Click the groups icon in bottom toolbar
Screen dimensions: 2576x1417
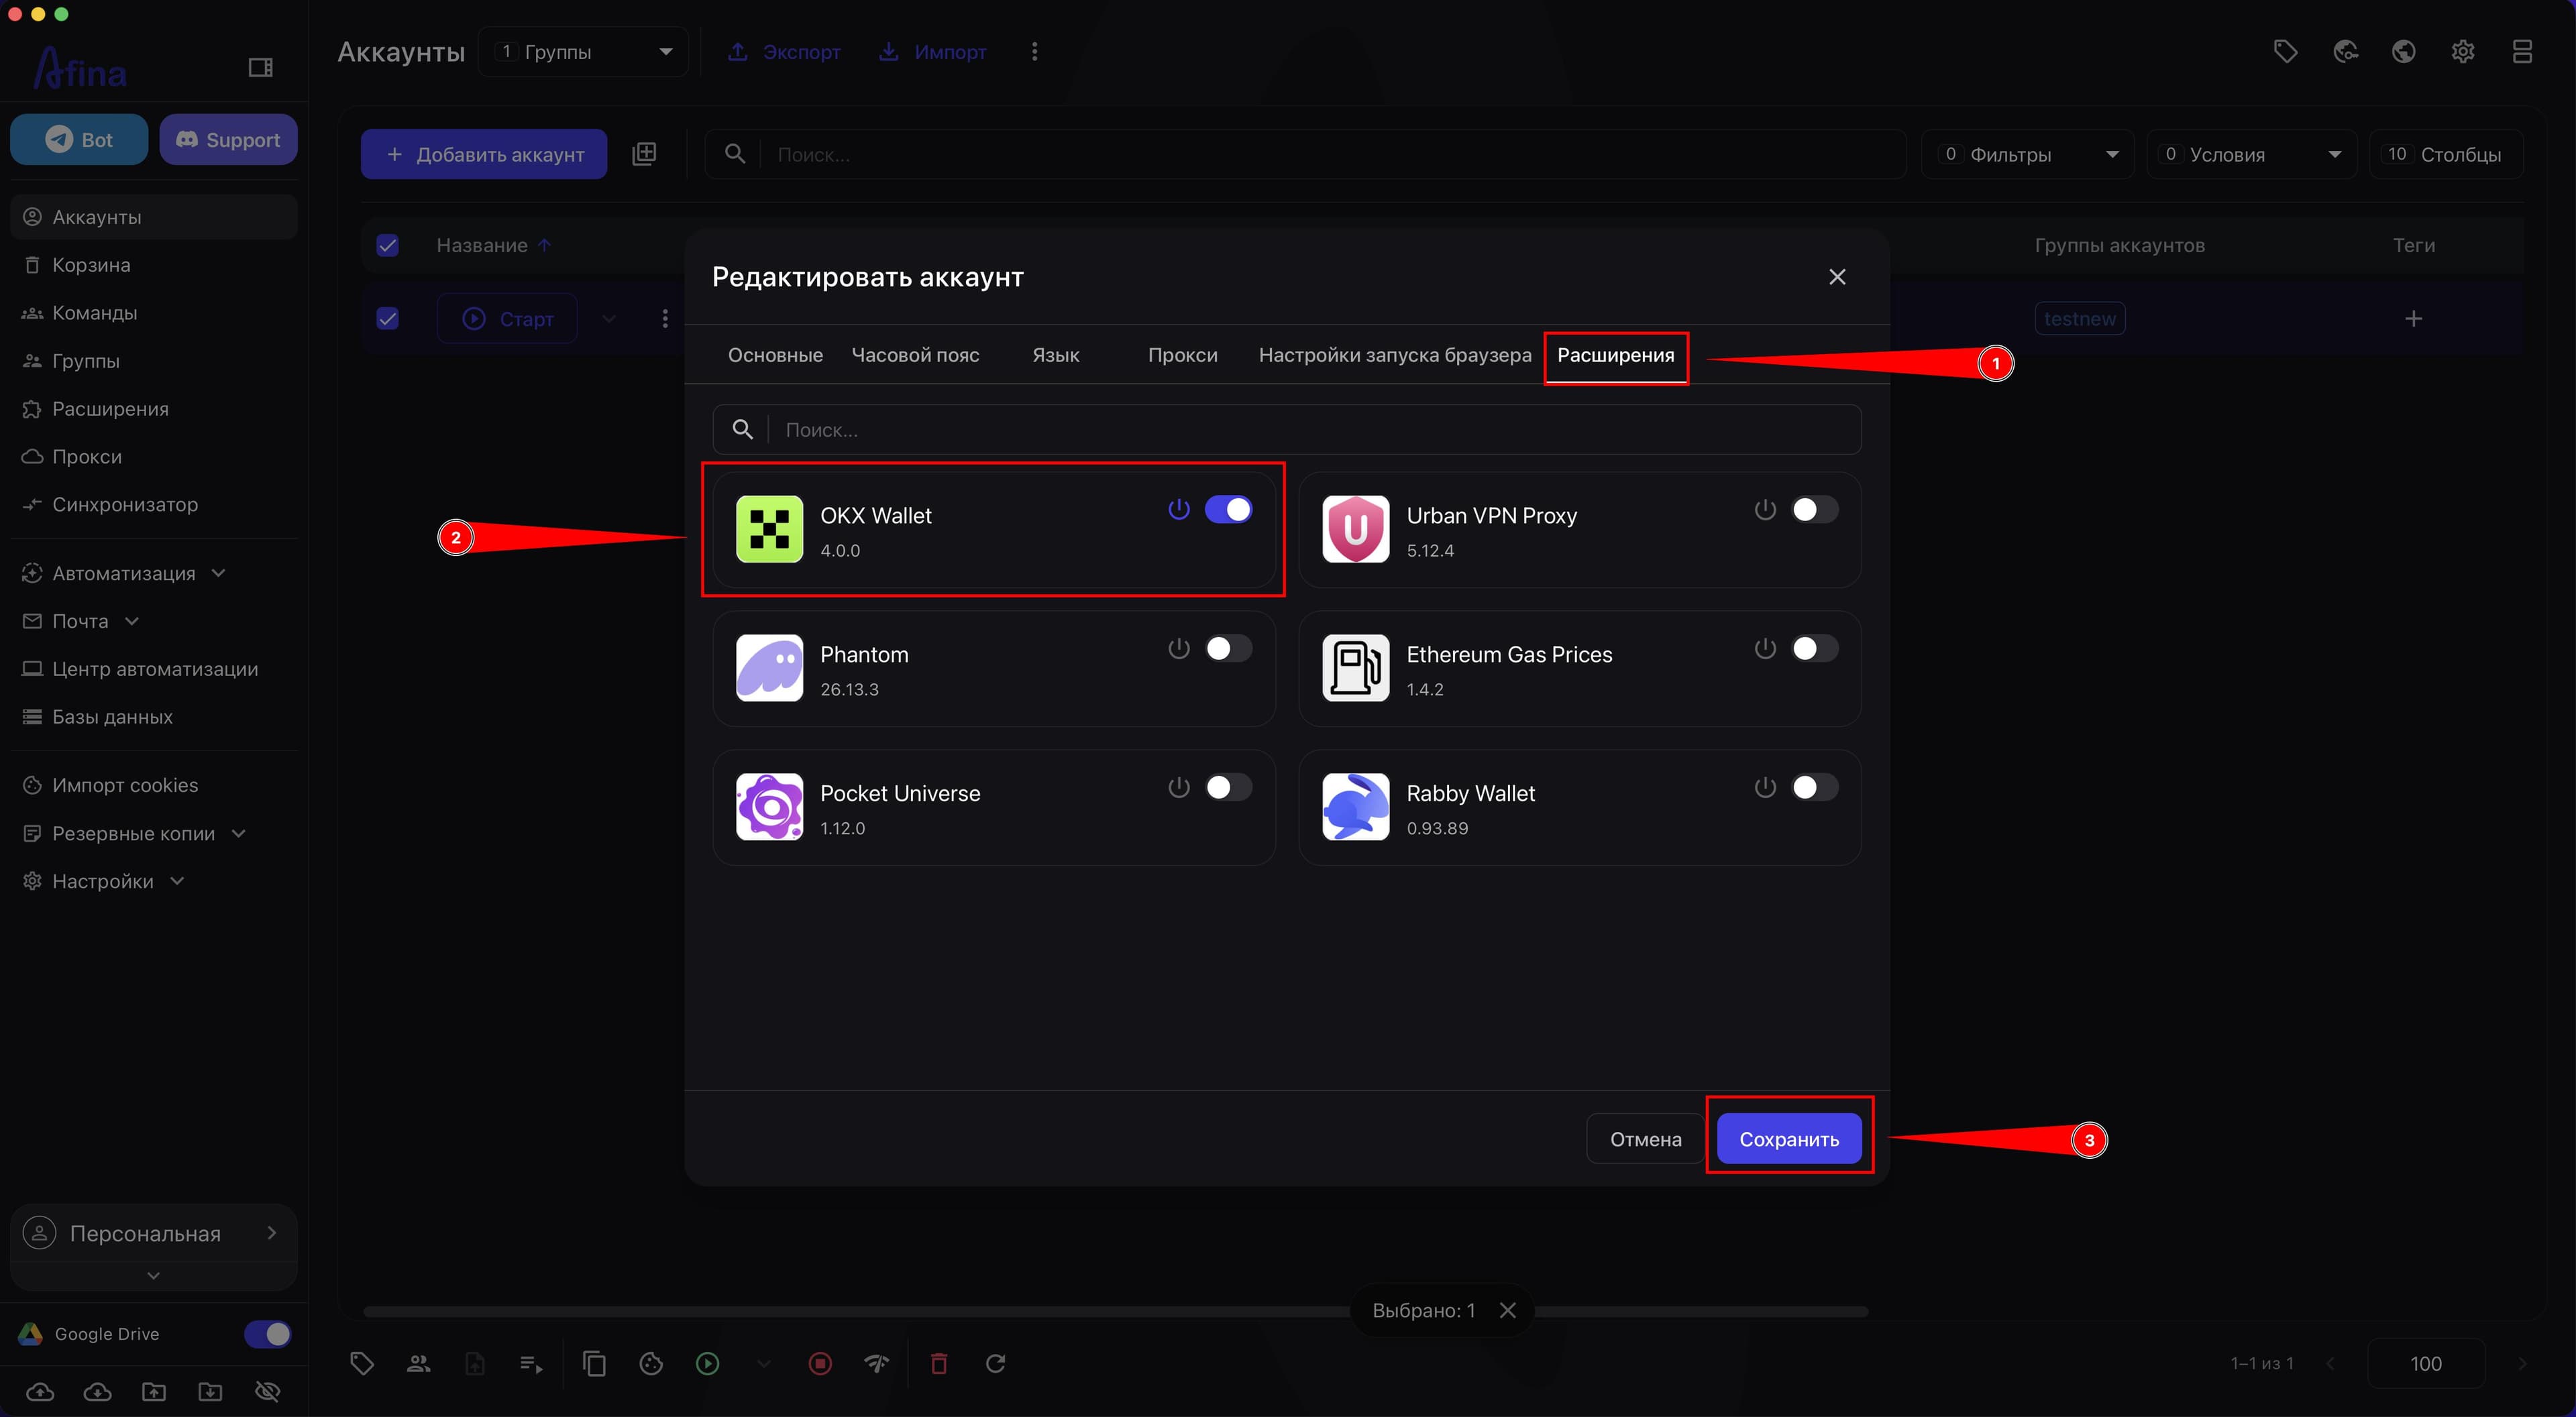(x=418, y=1363)
